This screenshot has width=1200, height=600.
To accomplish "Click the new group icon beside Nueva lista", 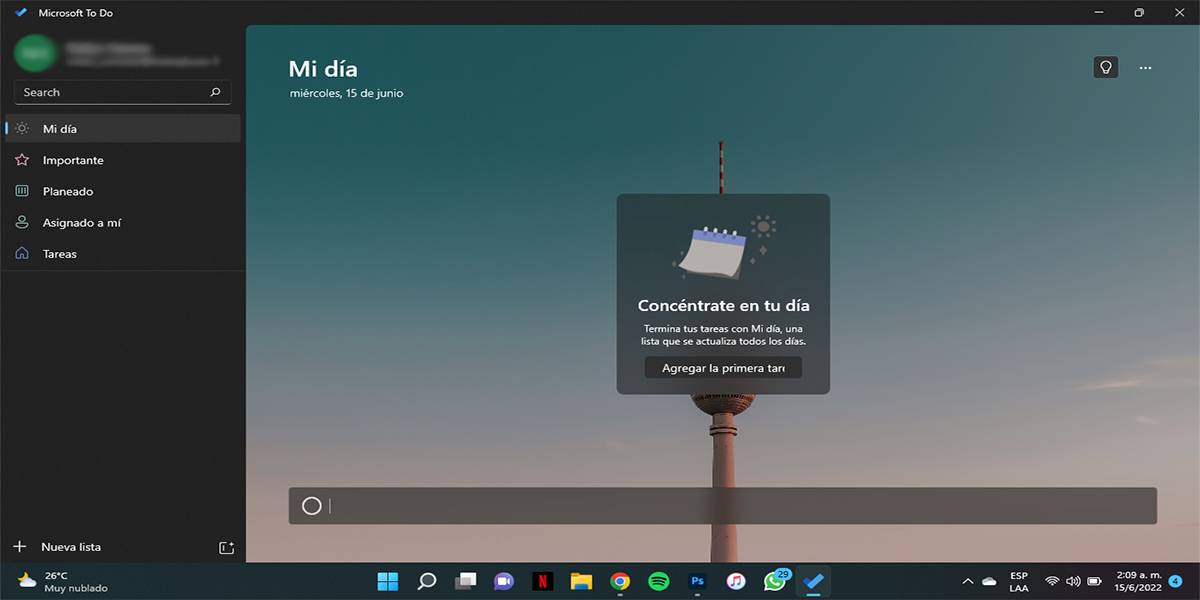I will (226, 547).
